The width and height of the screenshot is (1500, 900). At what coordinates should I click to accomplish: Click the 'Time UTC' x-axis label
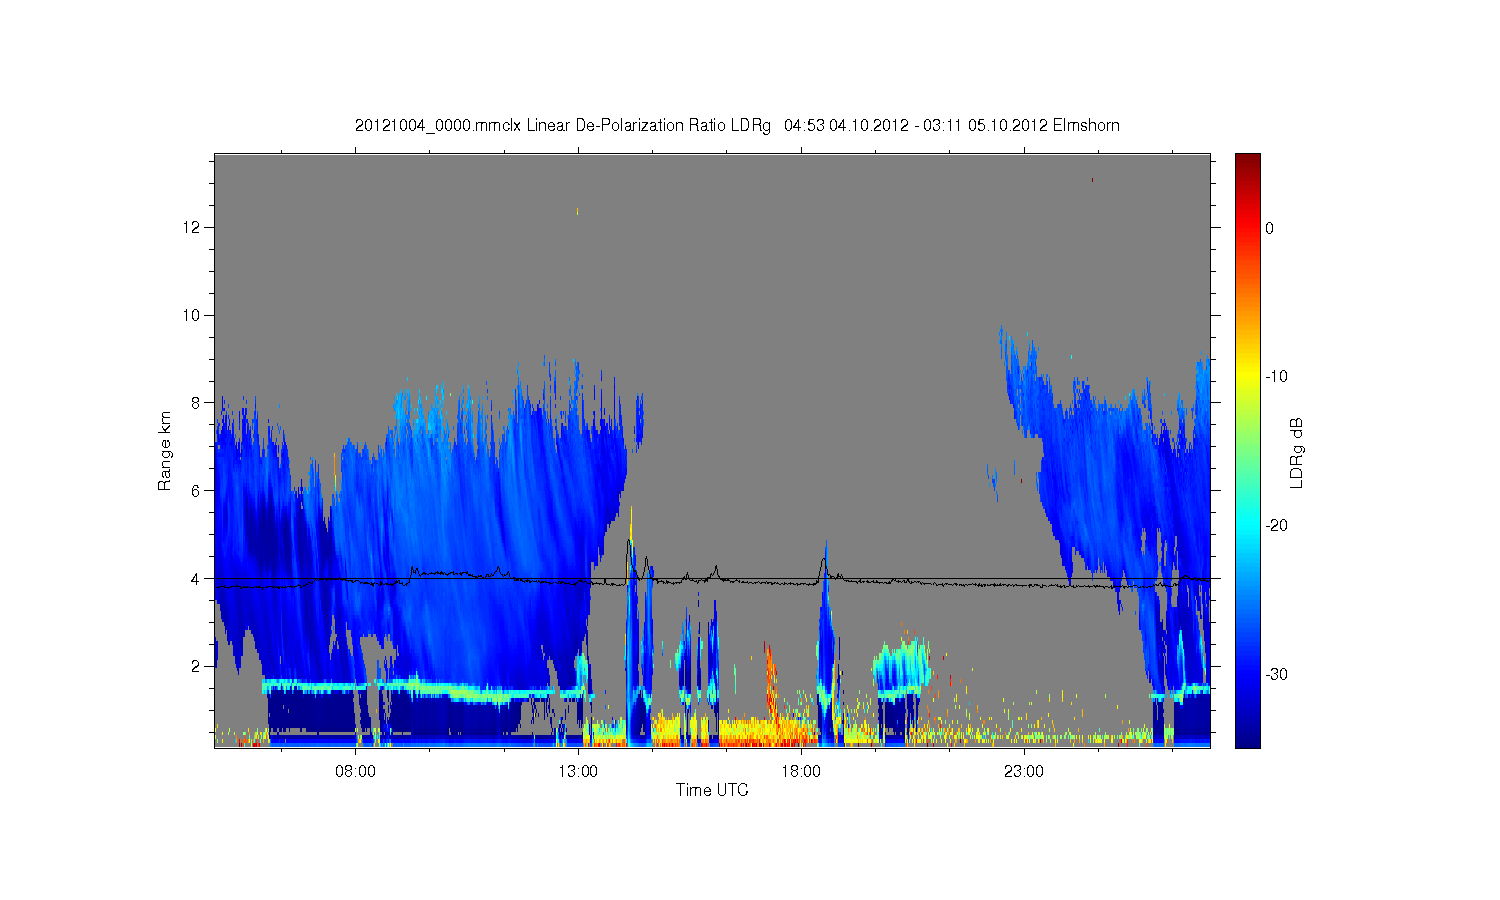coord(712,790)
